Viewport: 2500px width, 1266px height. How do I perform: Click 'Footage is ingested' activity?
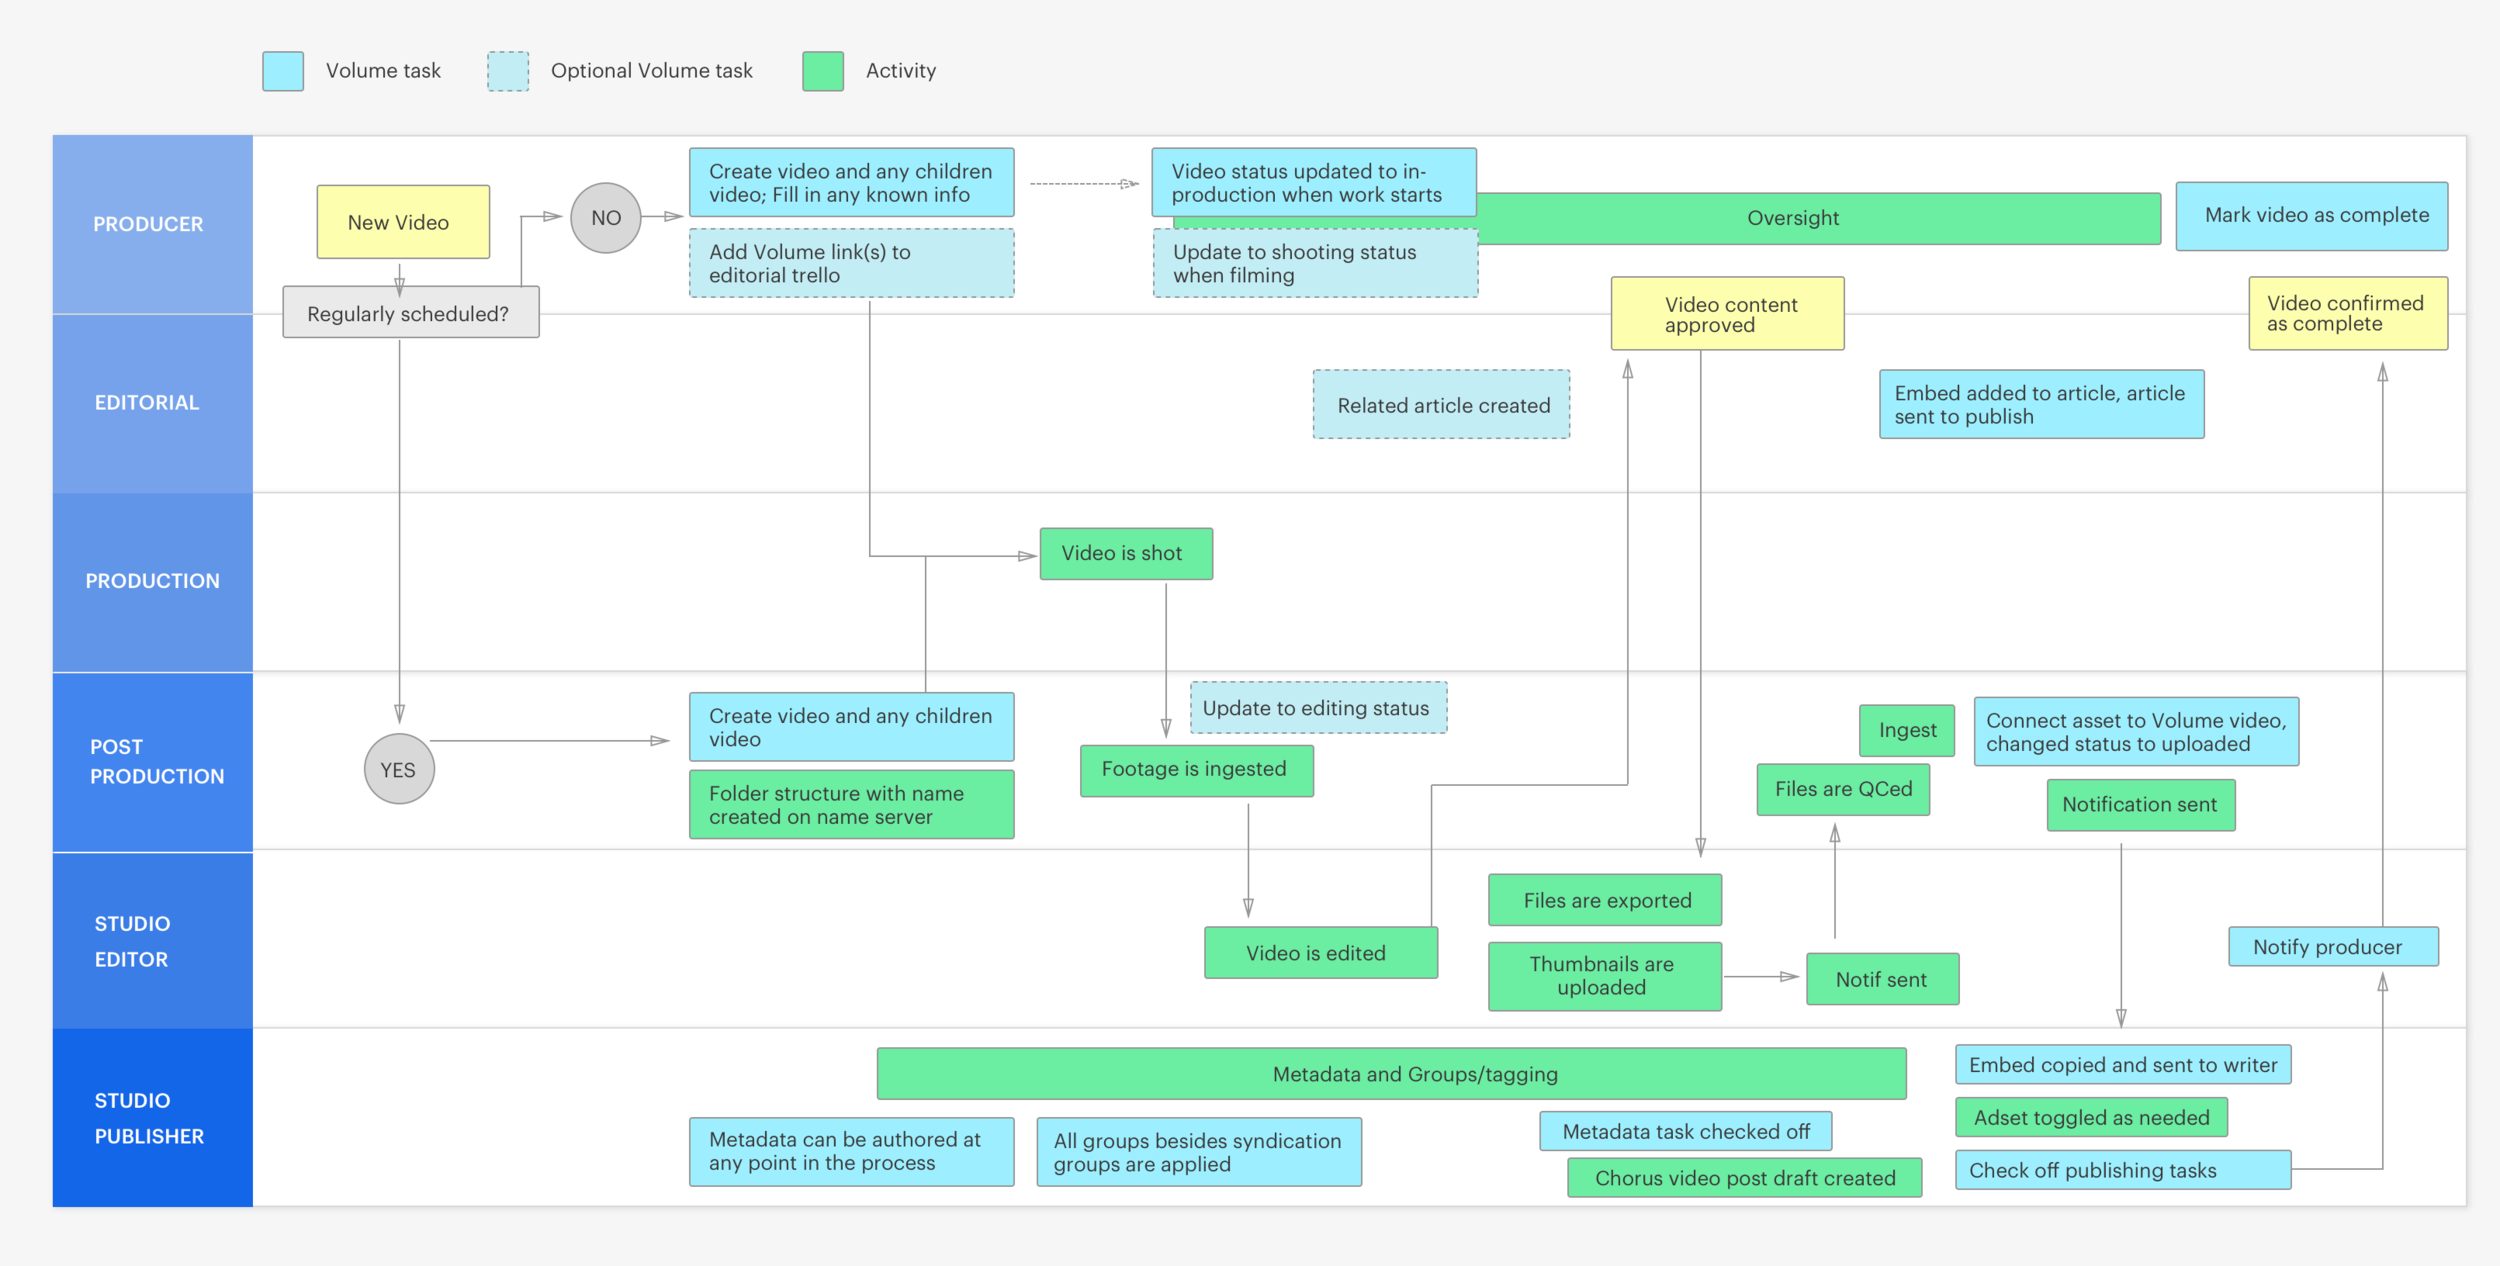coord(1197,771)
